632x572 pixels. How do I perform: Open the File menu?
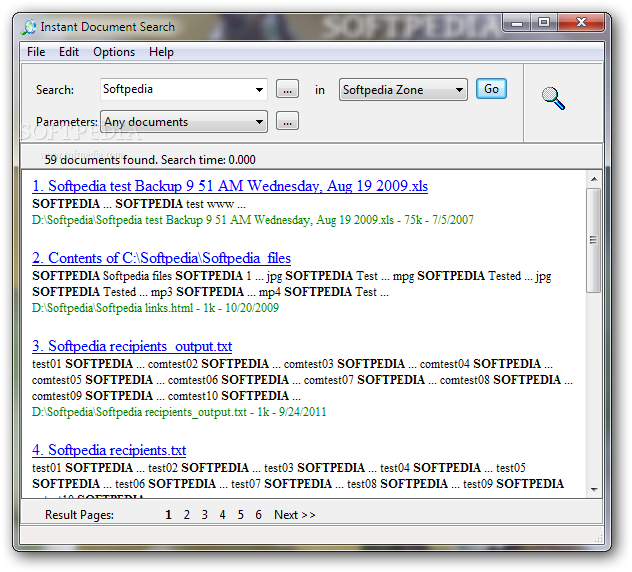click(36, 52)
